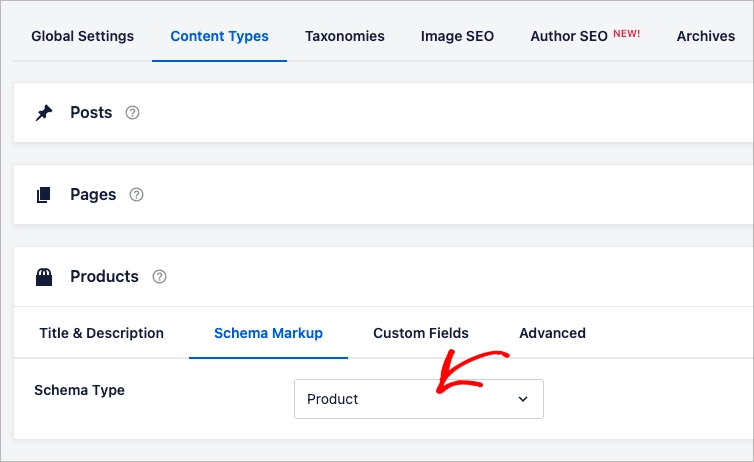
Task: Click the chevron arrow in Schema Type select
Action: click(x=523, y=399)
